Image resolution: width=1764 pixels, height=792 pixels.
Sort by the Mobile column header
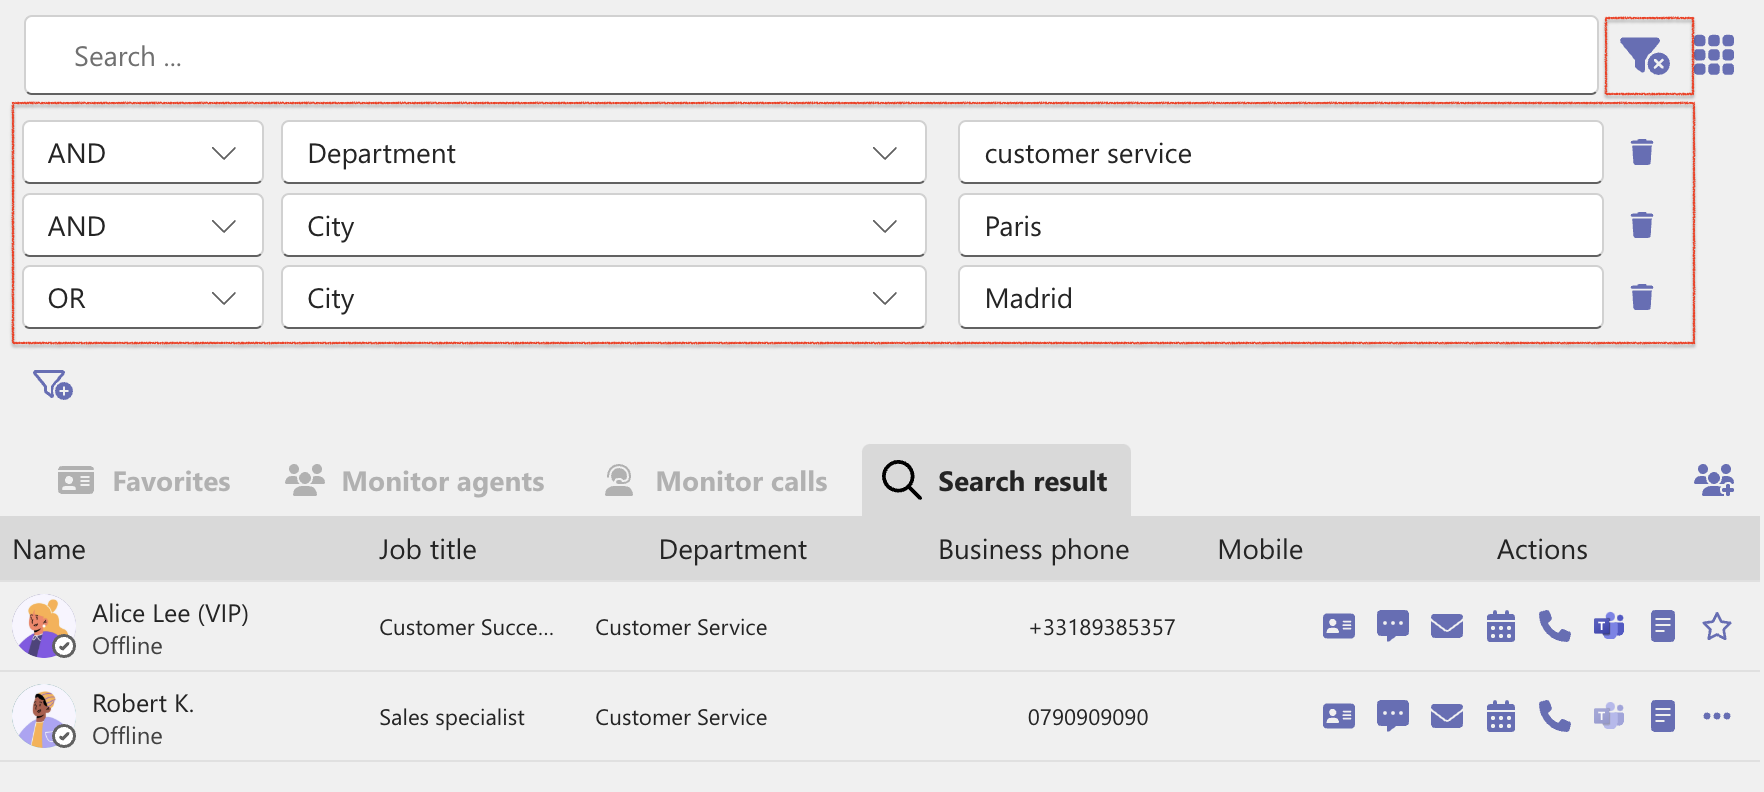(x=1260, y=549)
